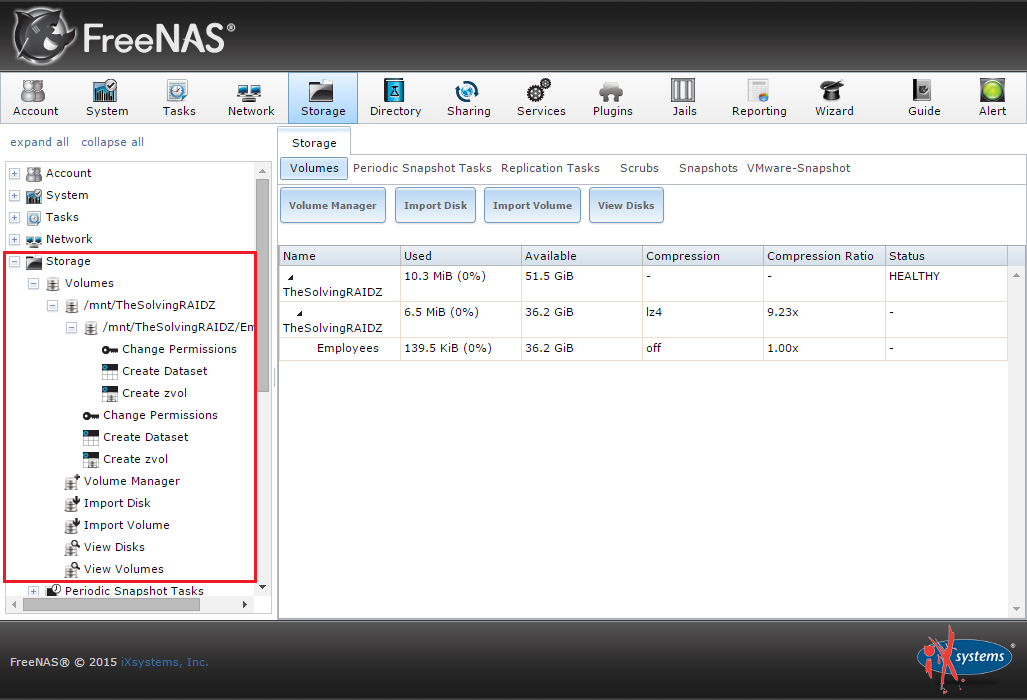Switch to the Snapshots tab
This screenshot has width=1027, height=700.
pyautogui.click(x=708, y=168)
